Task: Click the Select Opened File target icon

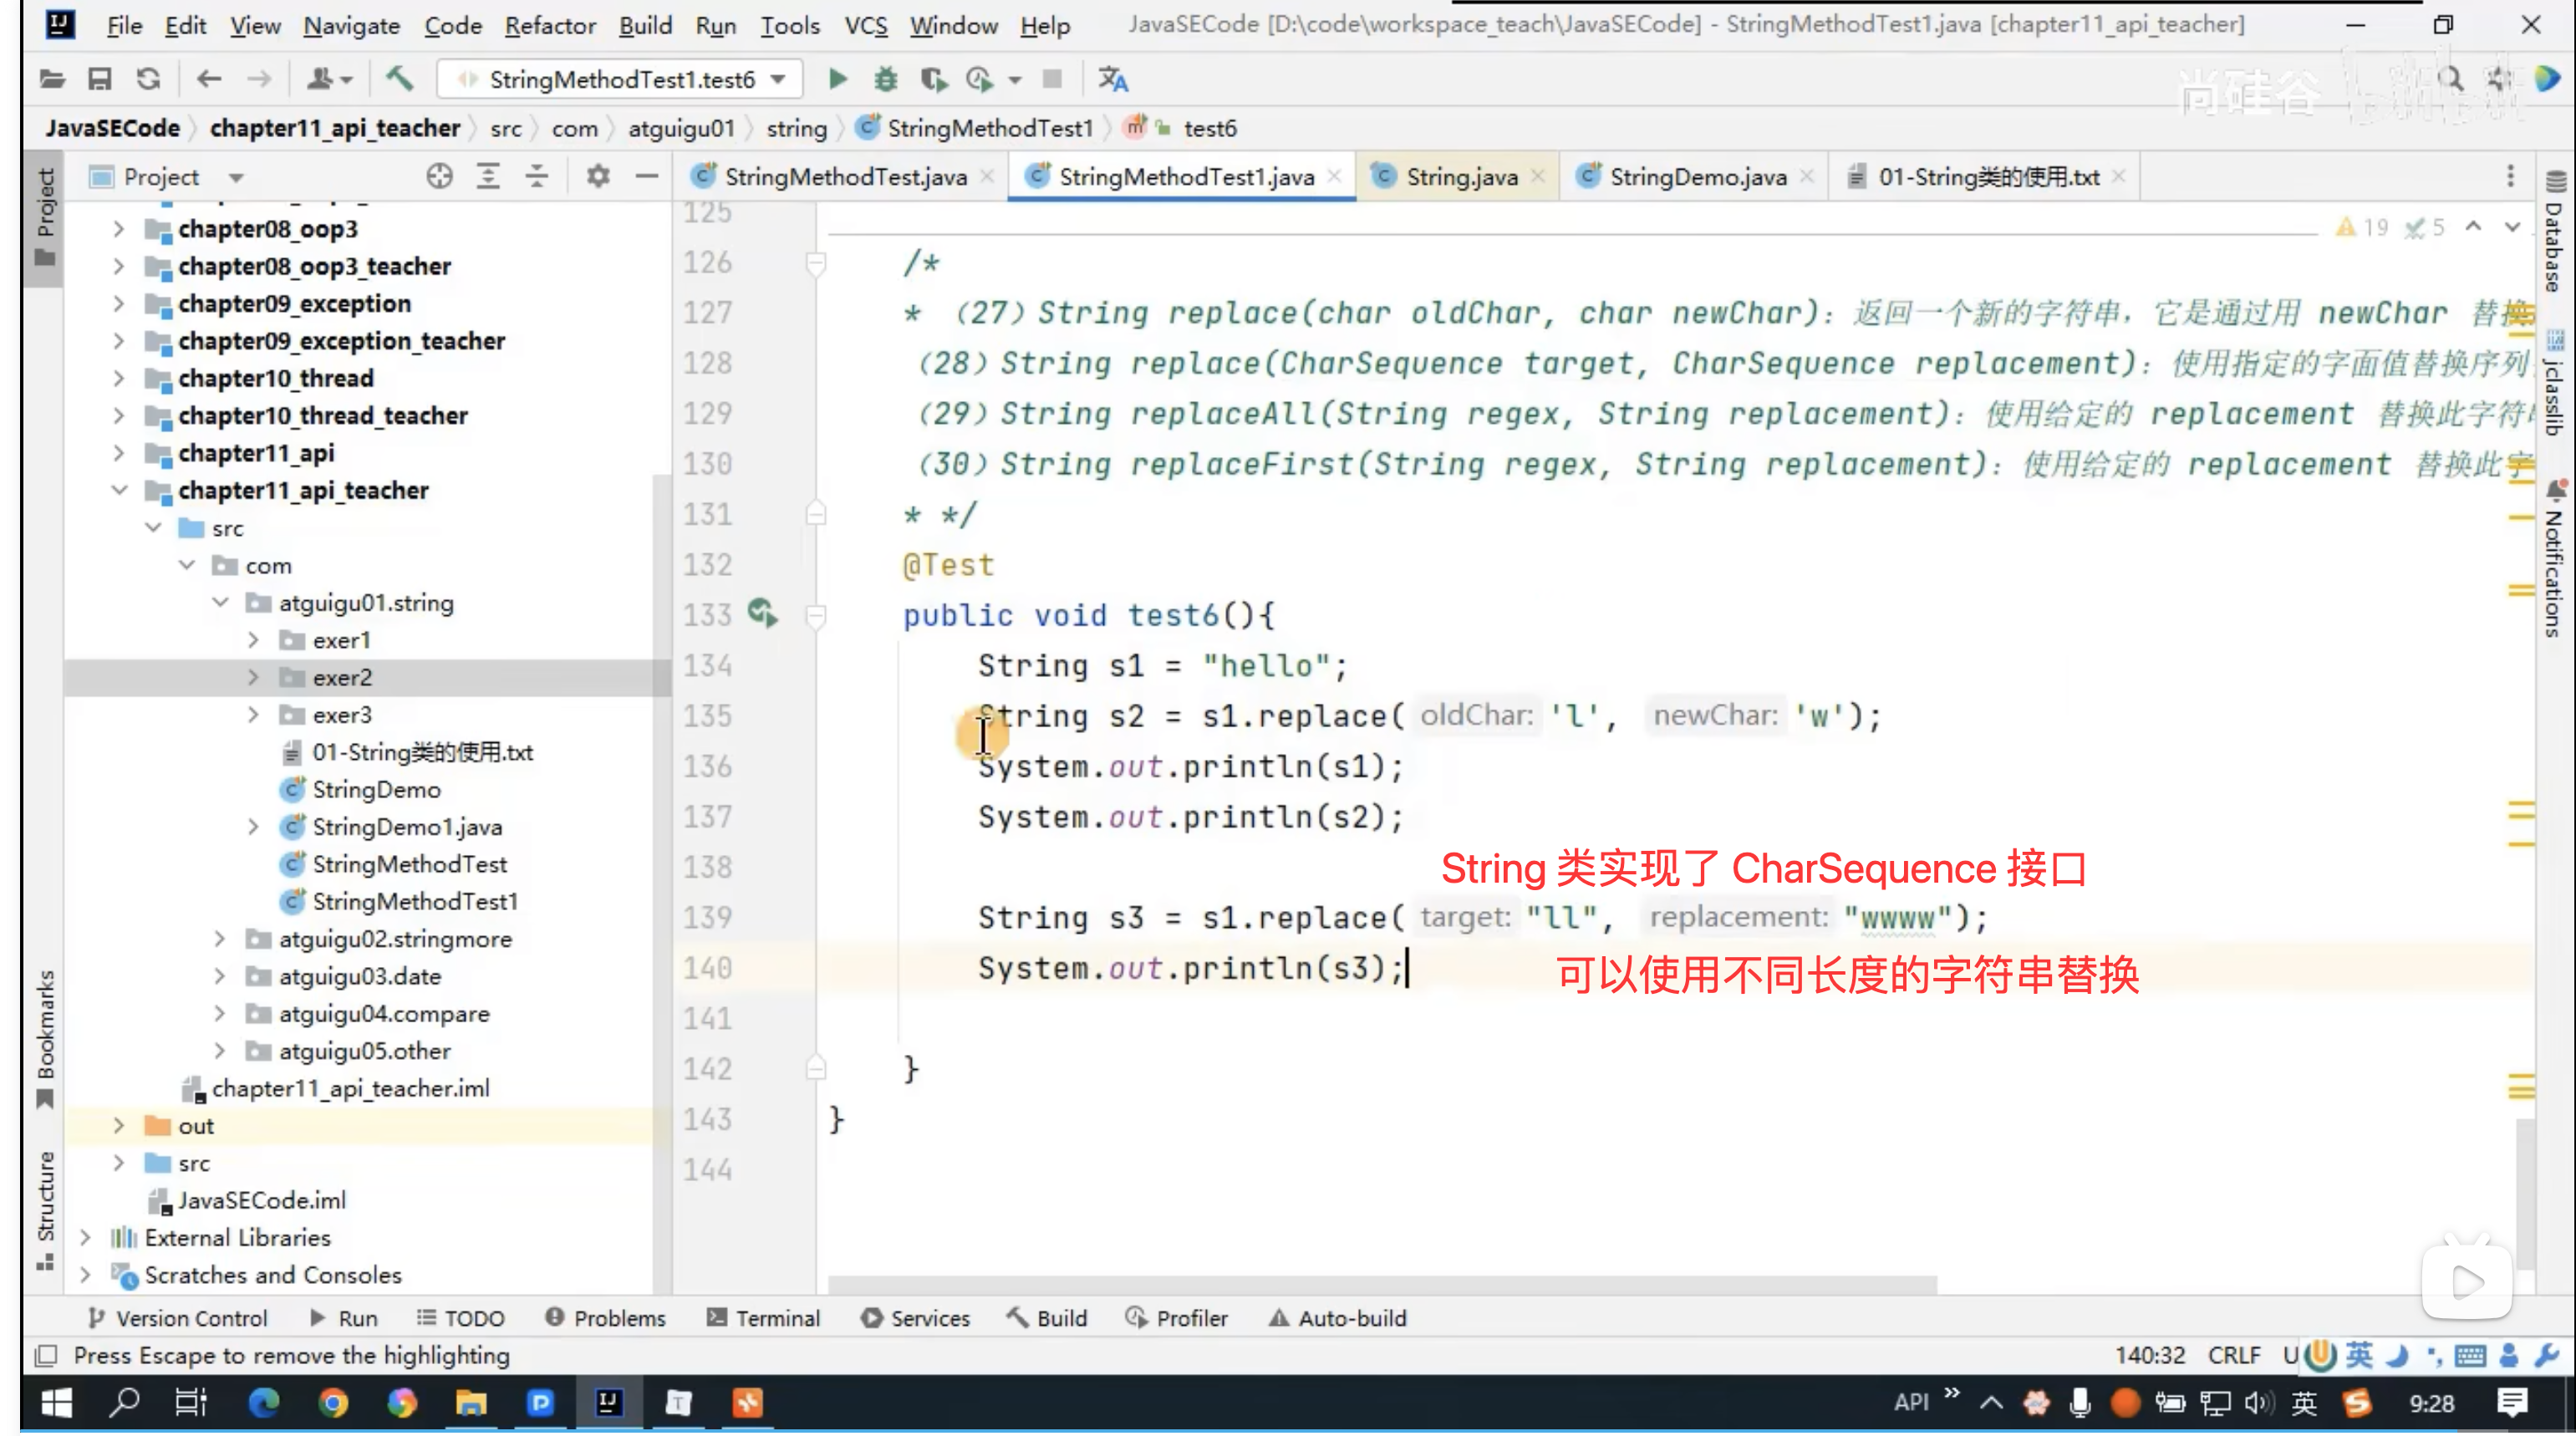Action: [439, 177]
